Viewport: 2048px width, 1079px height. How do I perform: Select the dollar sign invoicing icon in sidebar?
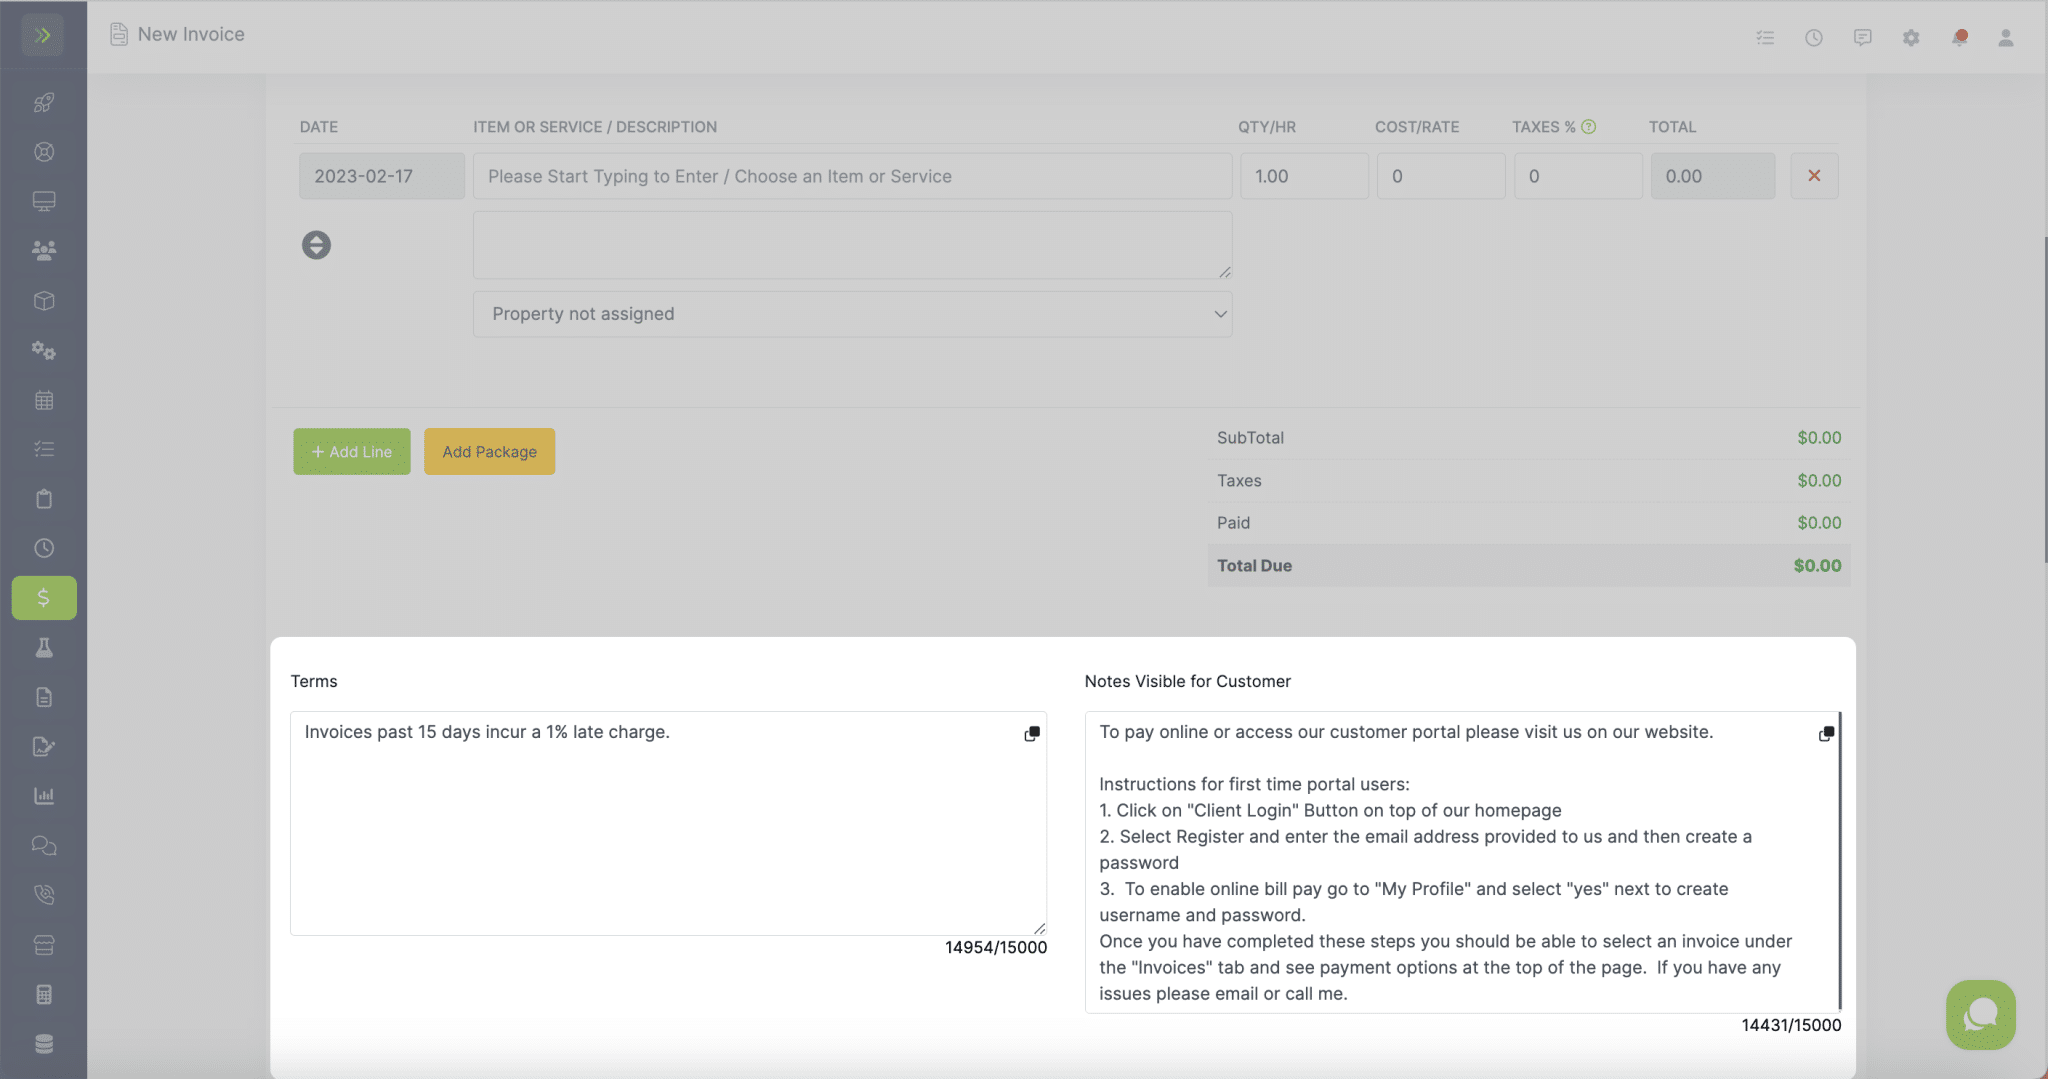(43, 597)
